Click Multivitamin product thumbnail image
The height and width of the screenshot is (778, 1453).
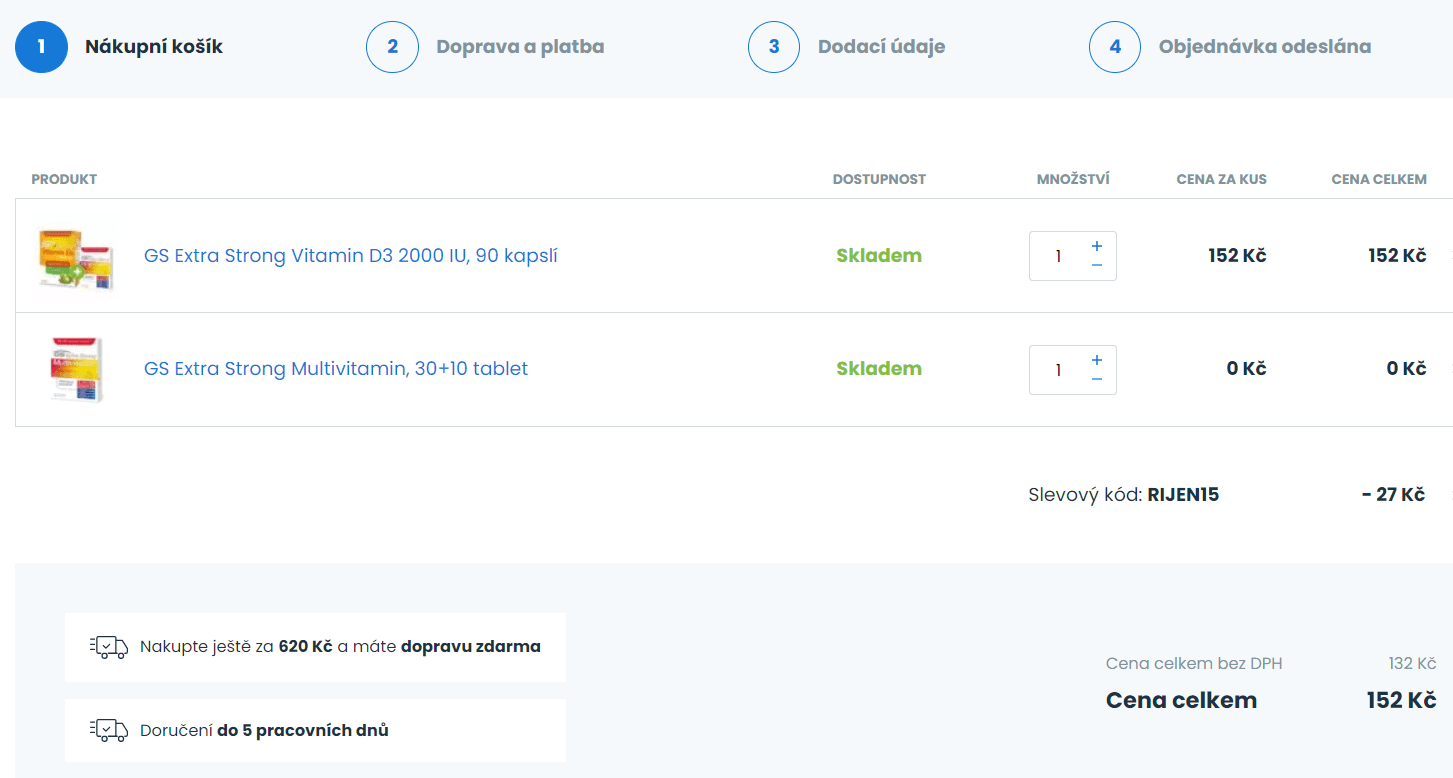pyautogui.click(x=77, y=370)
